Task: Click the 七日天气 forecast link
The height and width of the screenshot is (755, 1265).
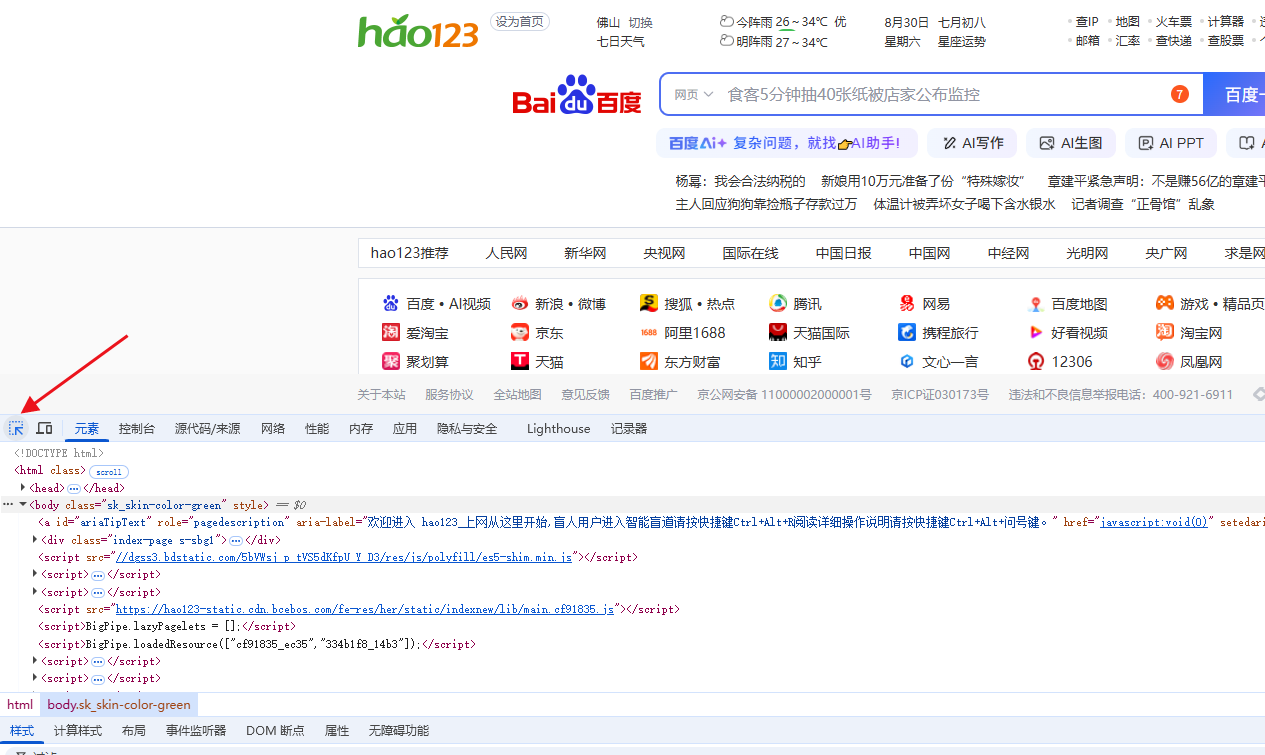Action: (x=621, y=42)
